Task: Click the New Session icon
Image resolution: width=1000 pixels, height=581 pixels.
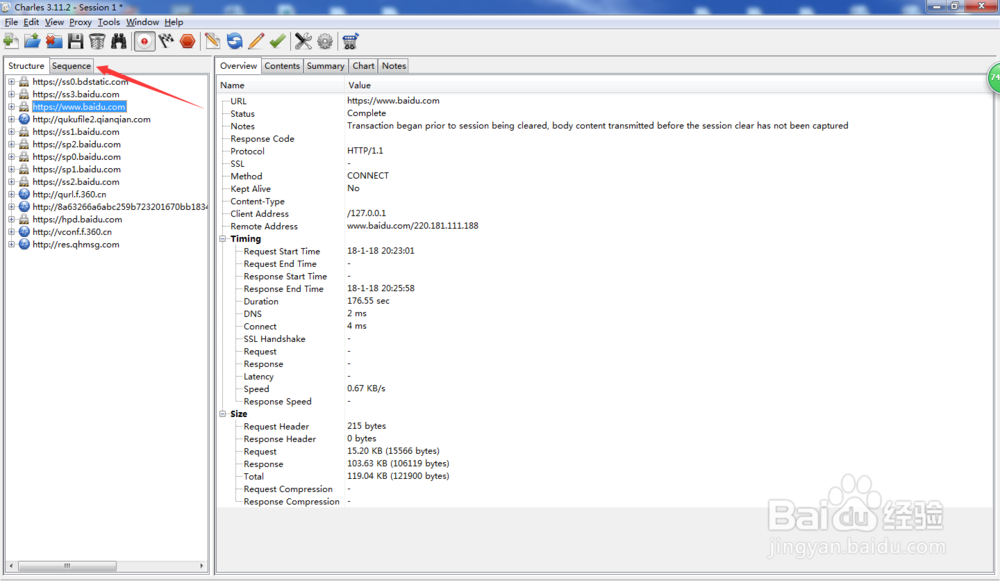Action: coord(11,41)
